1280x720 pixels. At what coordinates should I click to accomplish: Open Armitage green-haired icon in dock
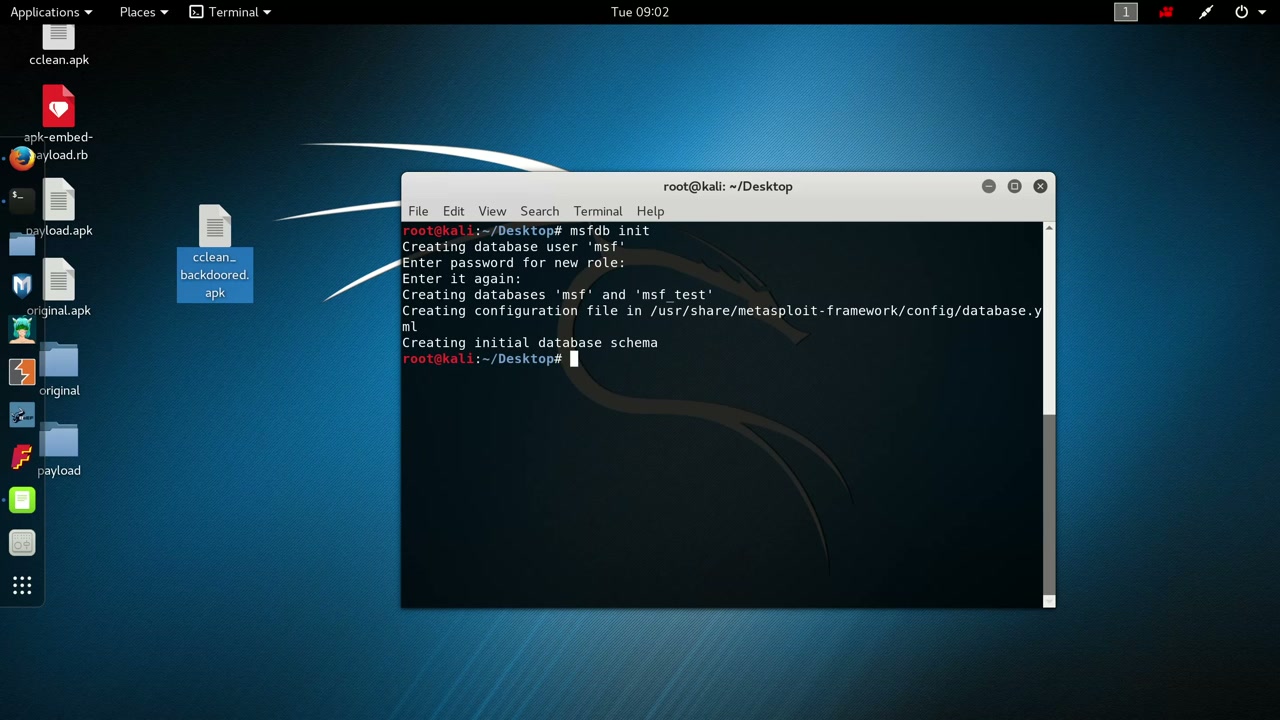[22, 329]
